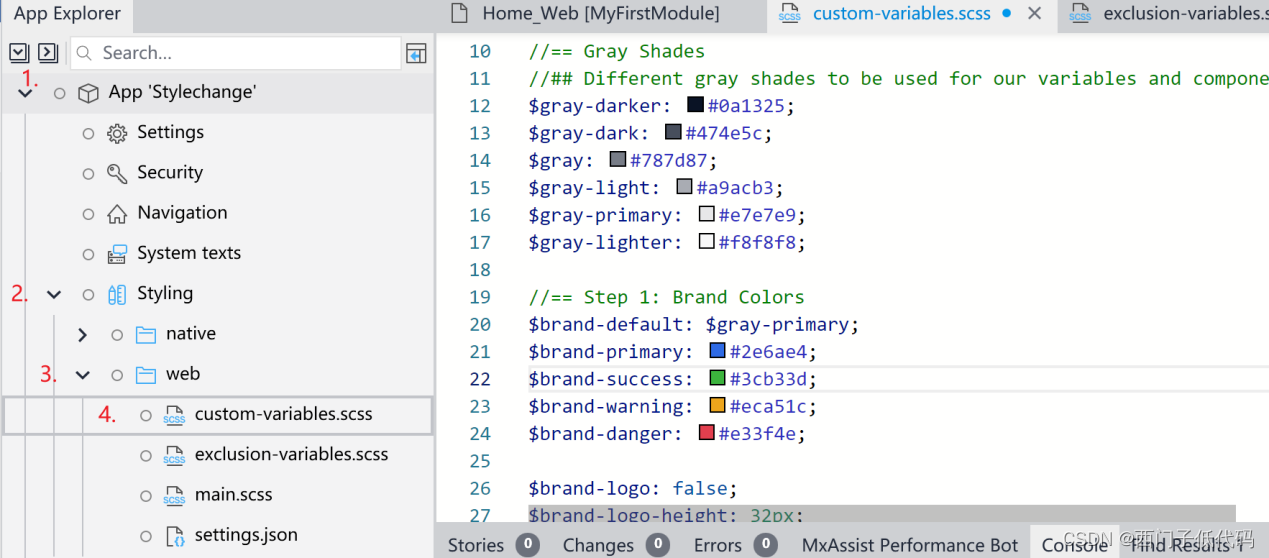Click the status circle beside Security
This screenshot has width=1269, height=558.
click(88, 173)
